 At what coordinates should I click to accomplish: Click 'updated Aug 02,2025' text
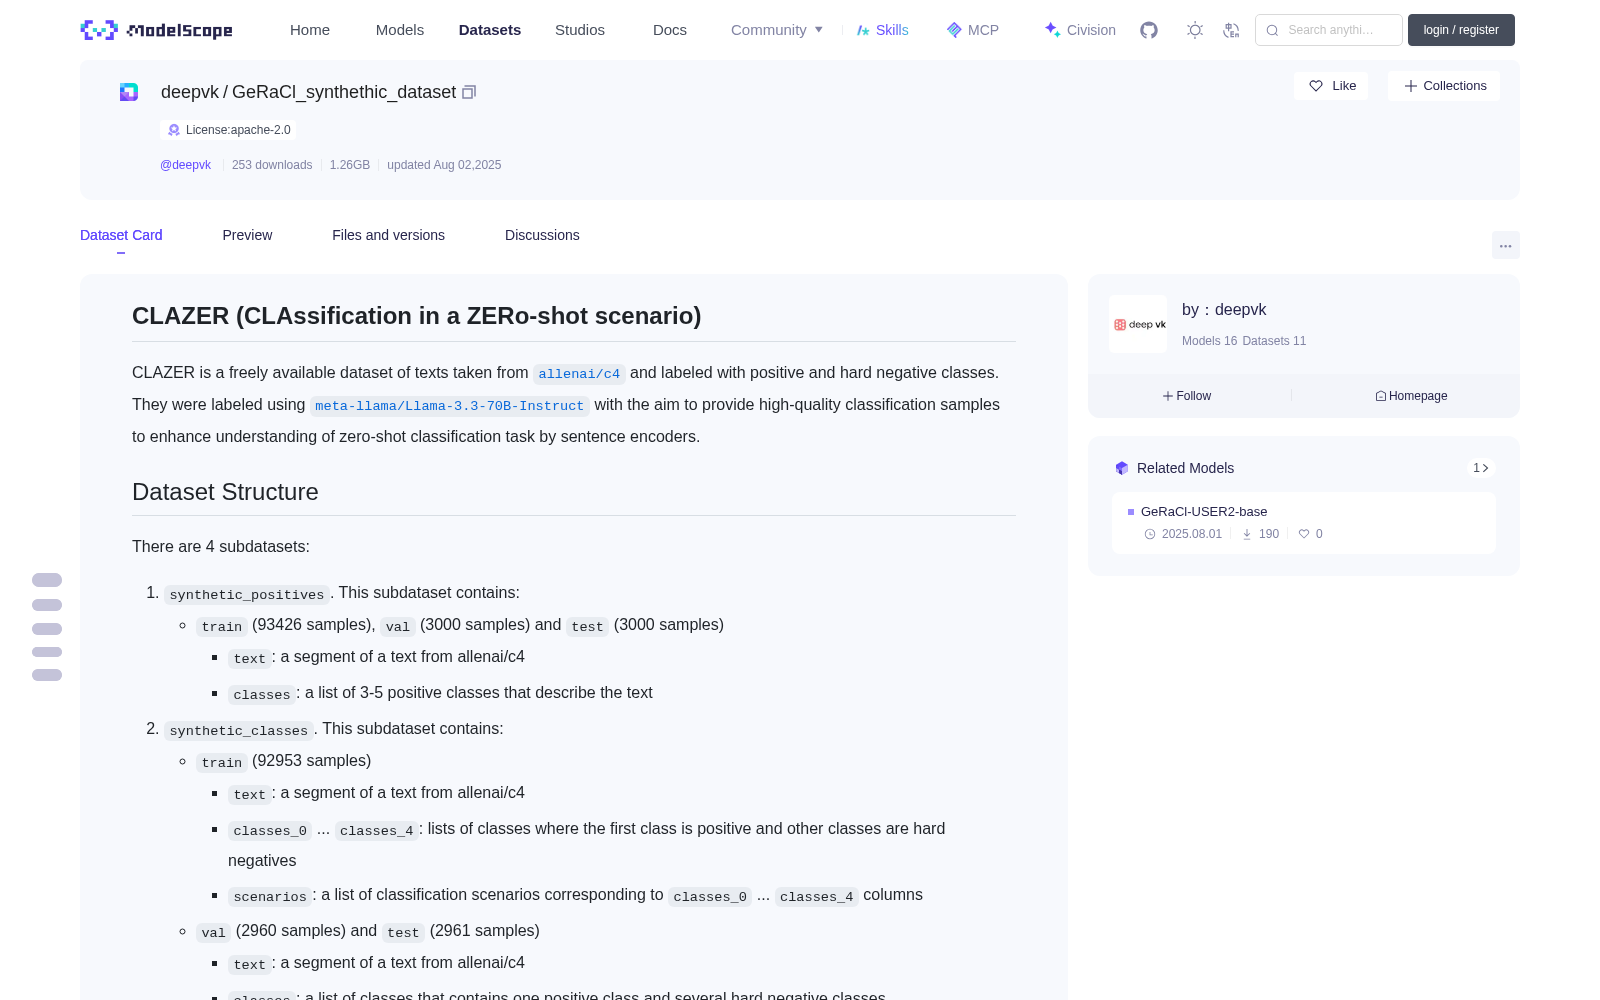(x=444, y=165)
